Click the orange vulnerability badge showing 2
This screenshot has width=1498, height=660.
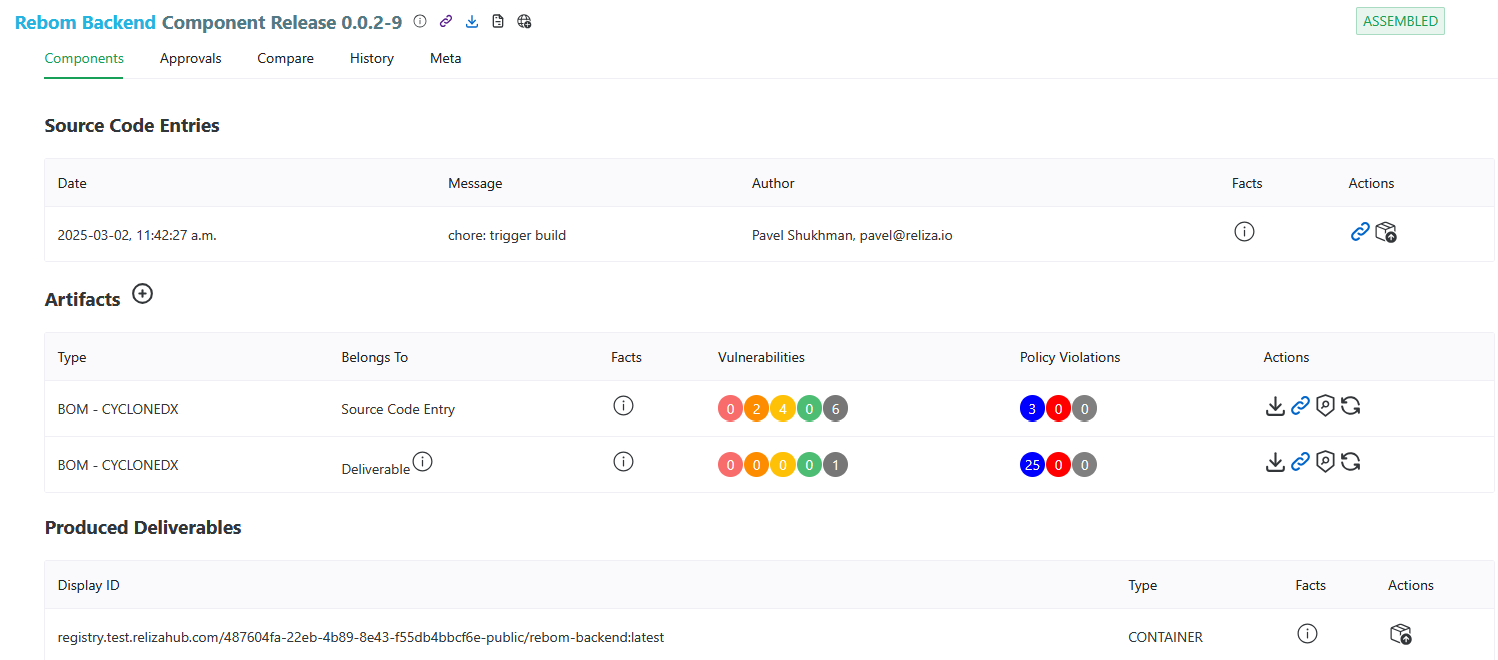click(x=756, y=408)
